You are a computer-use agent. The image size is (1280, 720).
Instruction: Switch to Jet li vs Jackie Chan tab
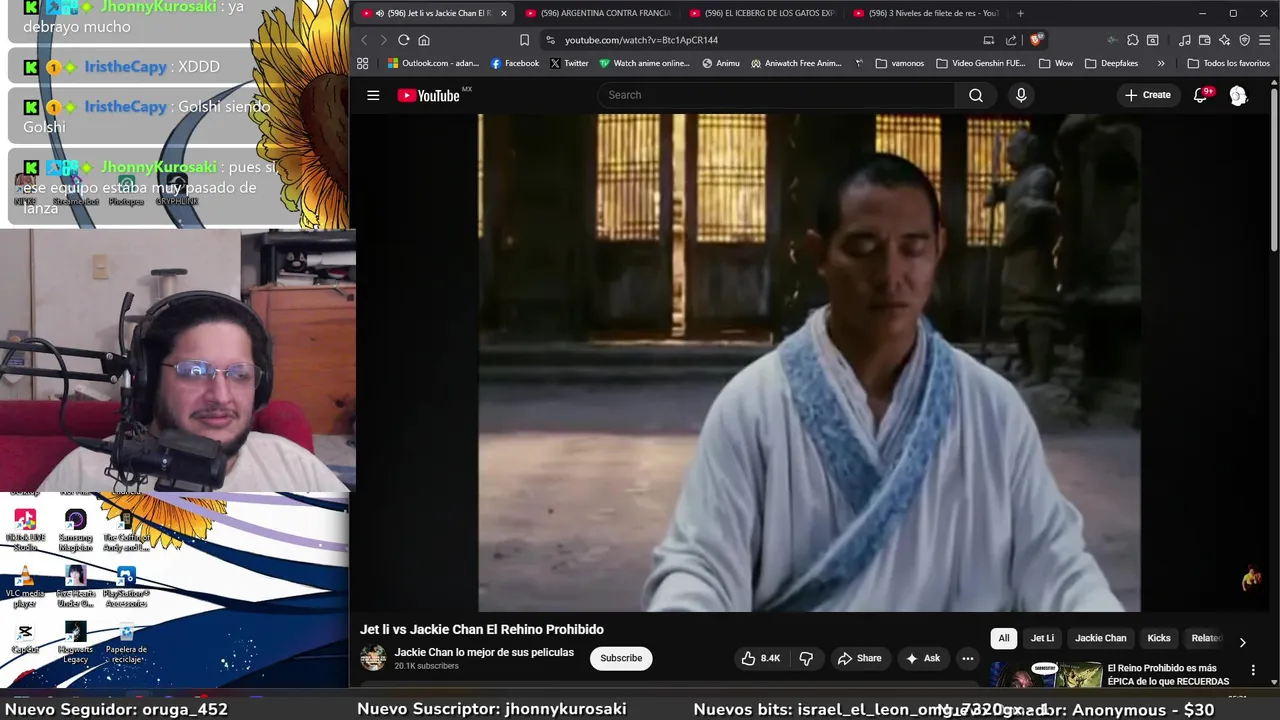pos(435,13)
